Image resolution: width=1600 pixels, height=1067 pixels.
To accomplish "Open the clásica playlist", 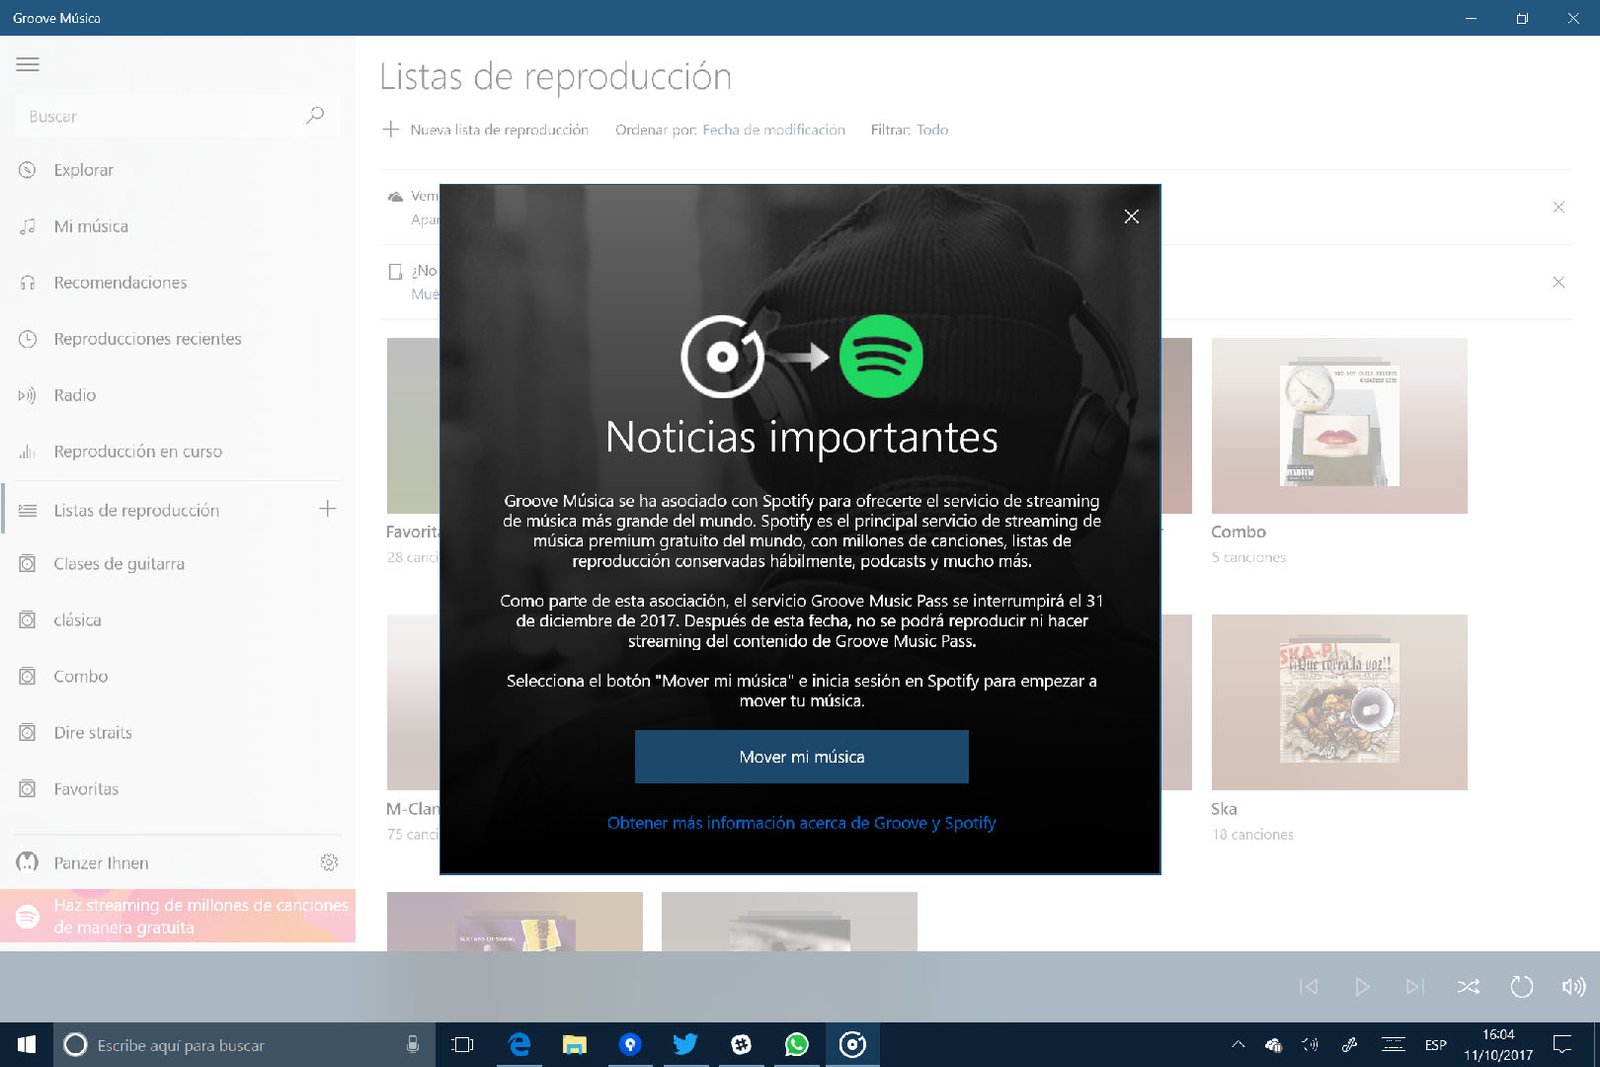I will pyautogui.click(x=177, y=620).
